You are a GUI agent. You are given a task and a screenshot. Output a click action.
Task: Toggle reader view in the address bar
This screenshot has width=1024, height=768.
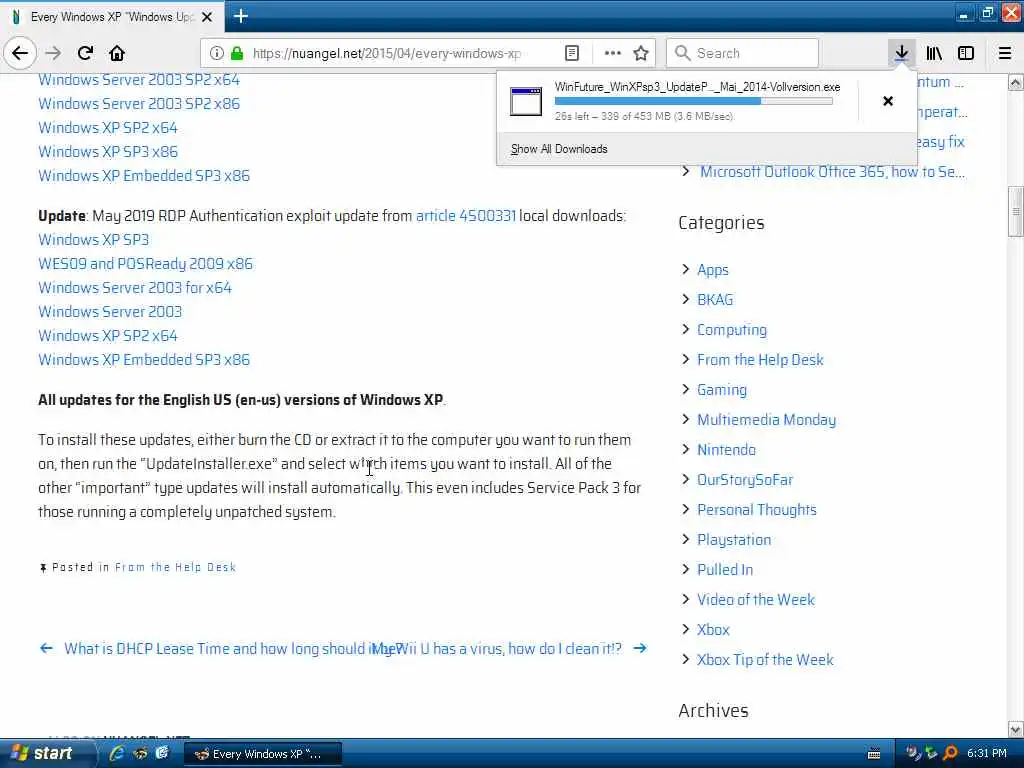[x=572, y=53]
